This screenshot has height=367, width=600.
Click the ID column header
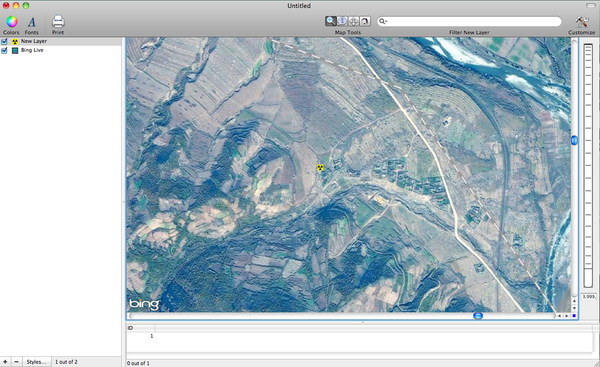coord(141,328)
